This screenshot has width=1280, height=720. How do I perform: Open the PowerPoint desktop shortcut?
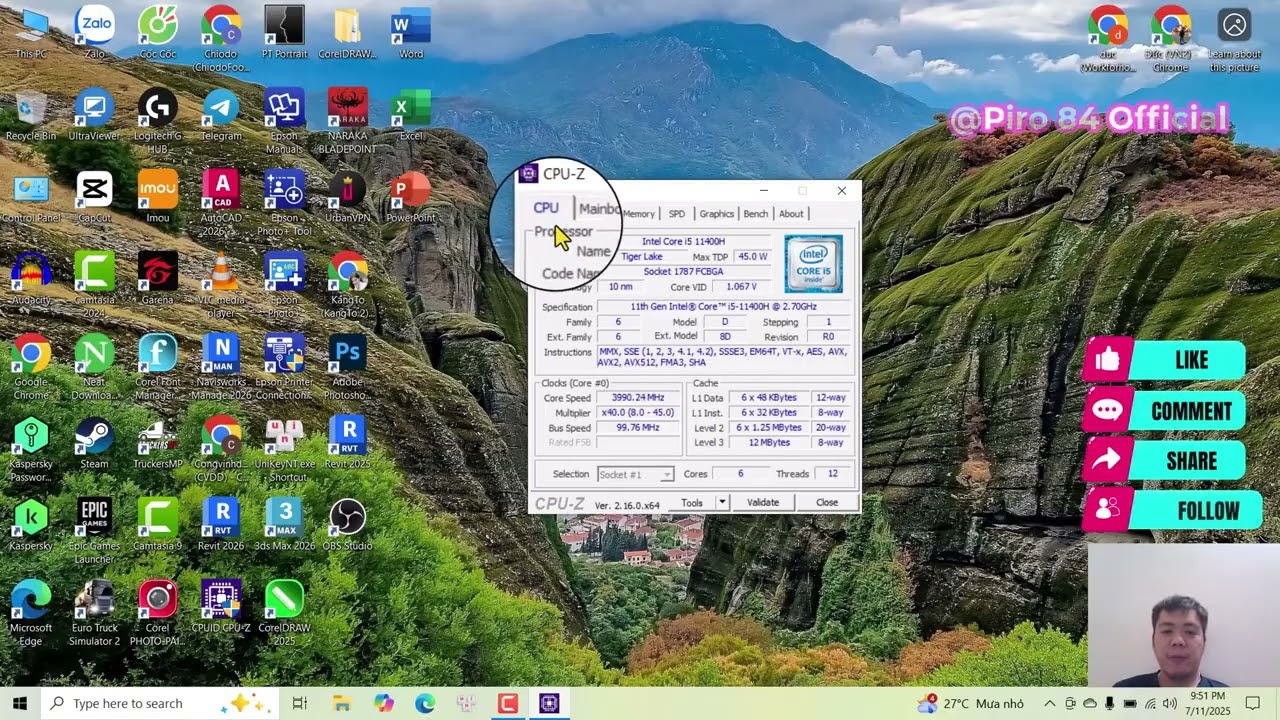coord(410,197)
